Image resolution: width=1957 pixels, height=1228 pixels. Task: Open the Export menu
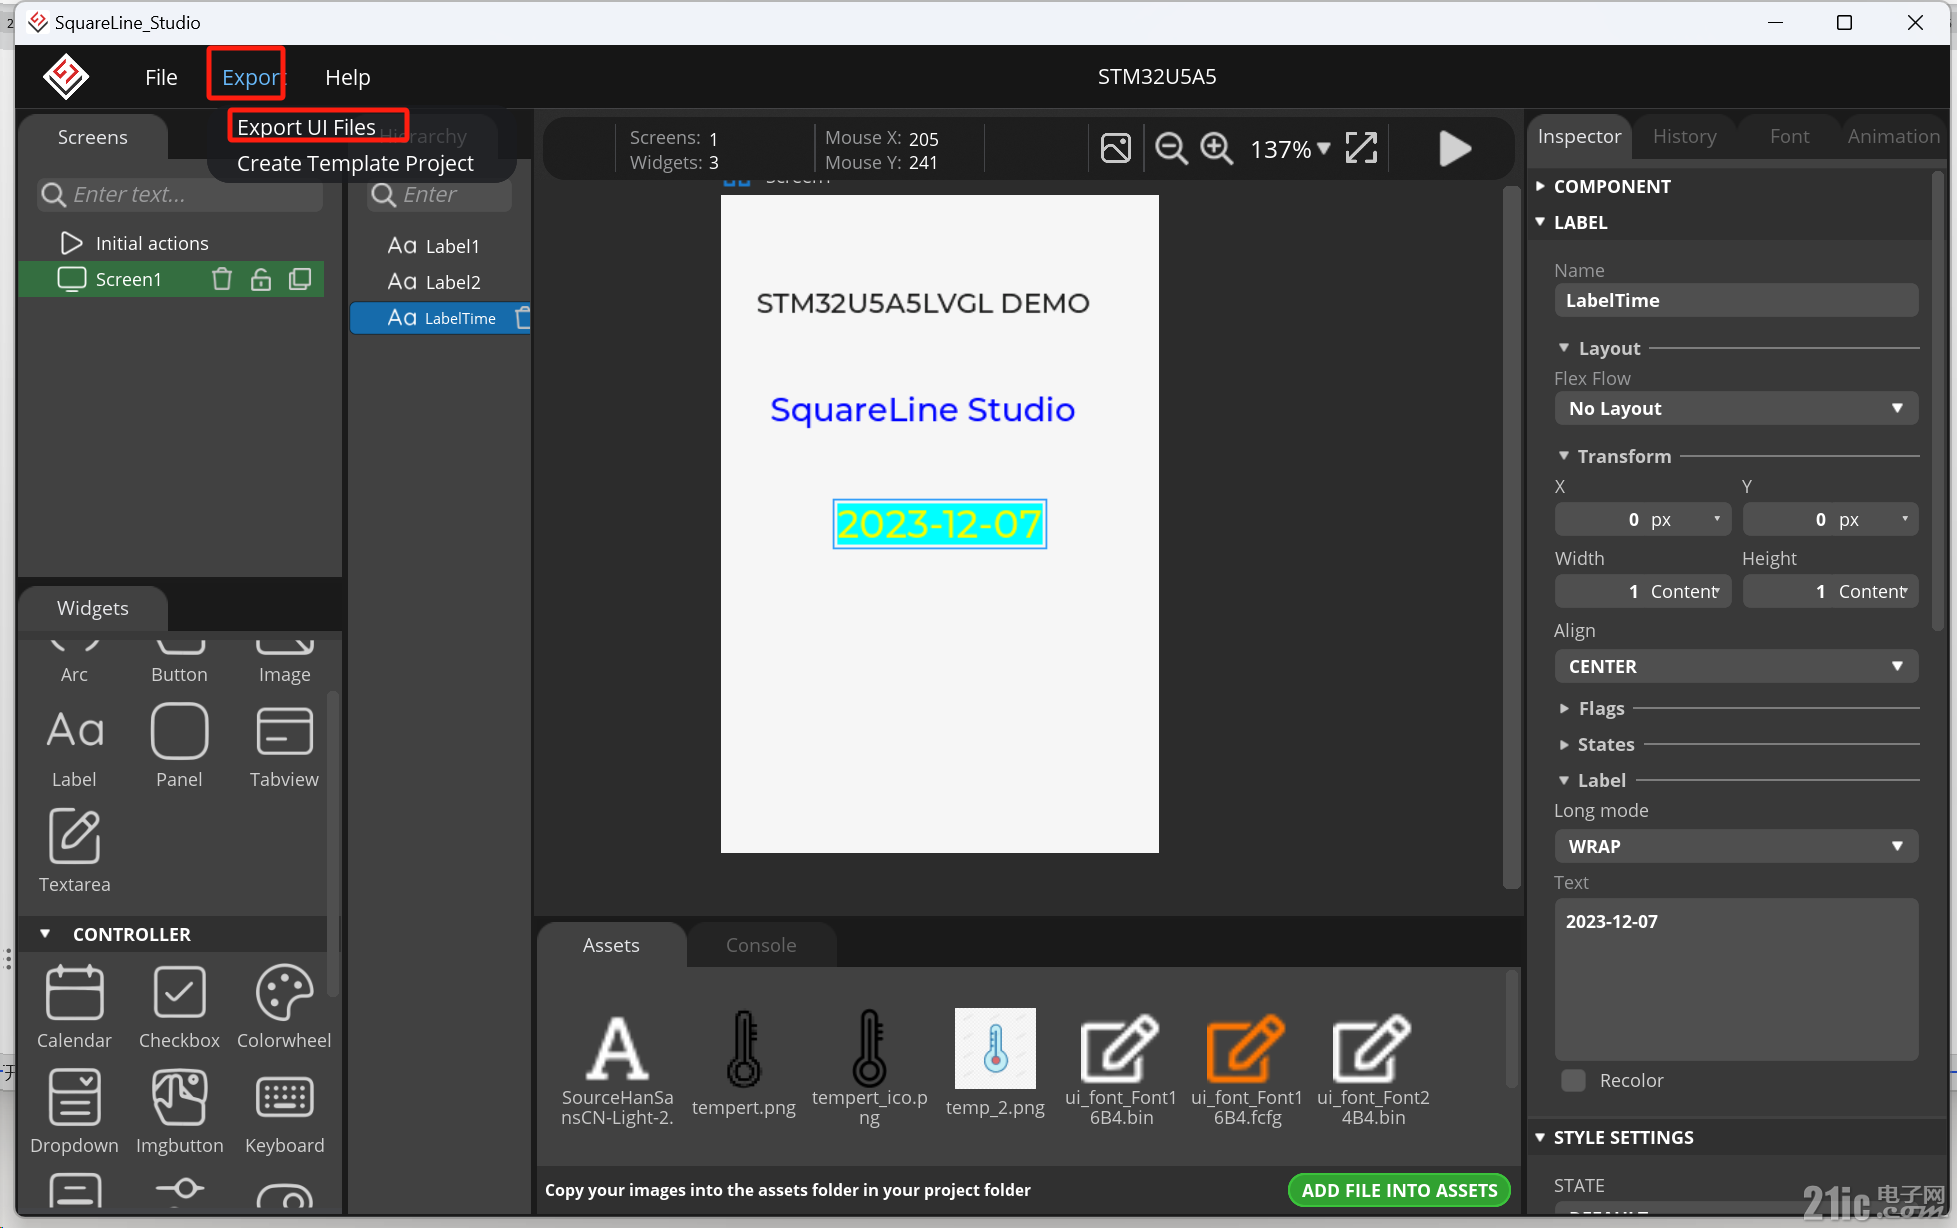(251, 77)
